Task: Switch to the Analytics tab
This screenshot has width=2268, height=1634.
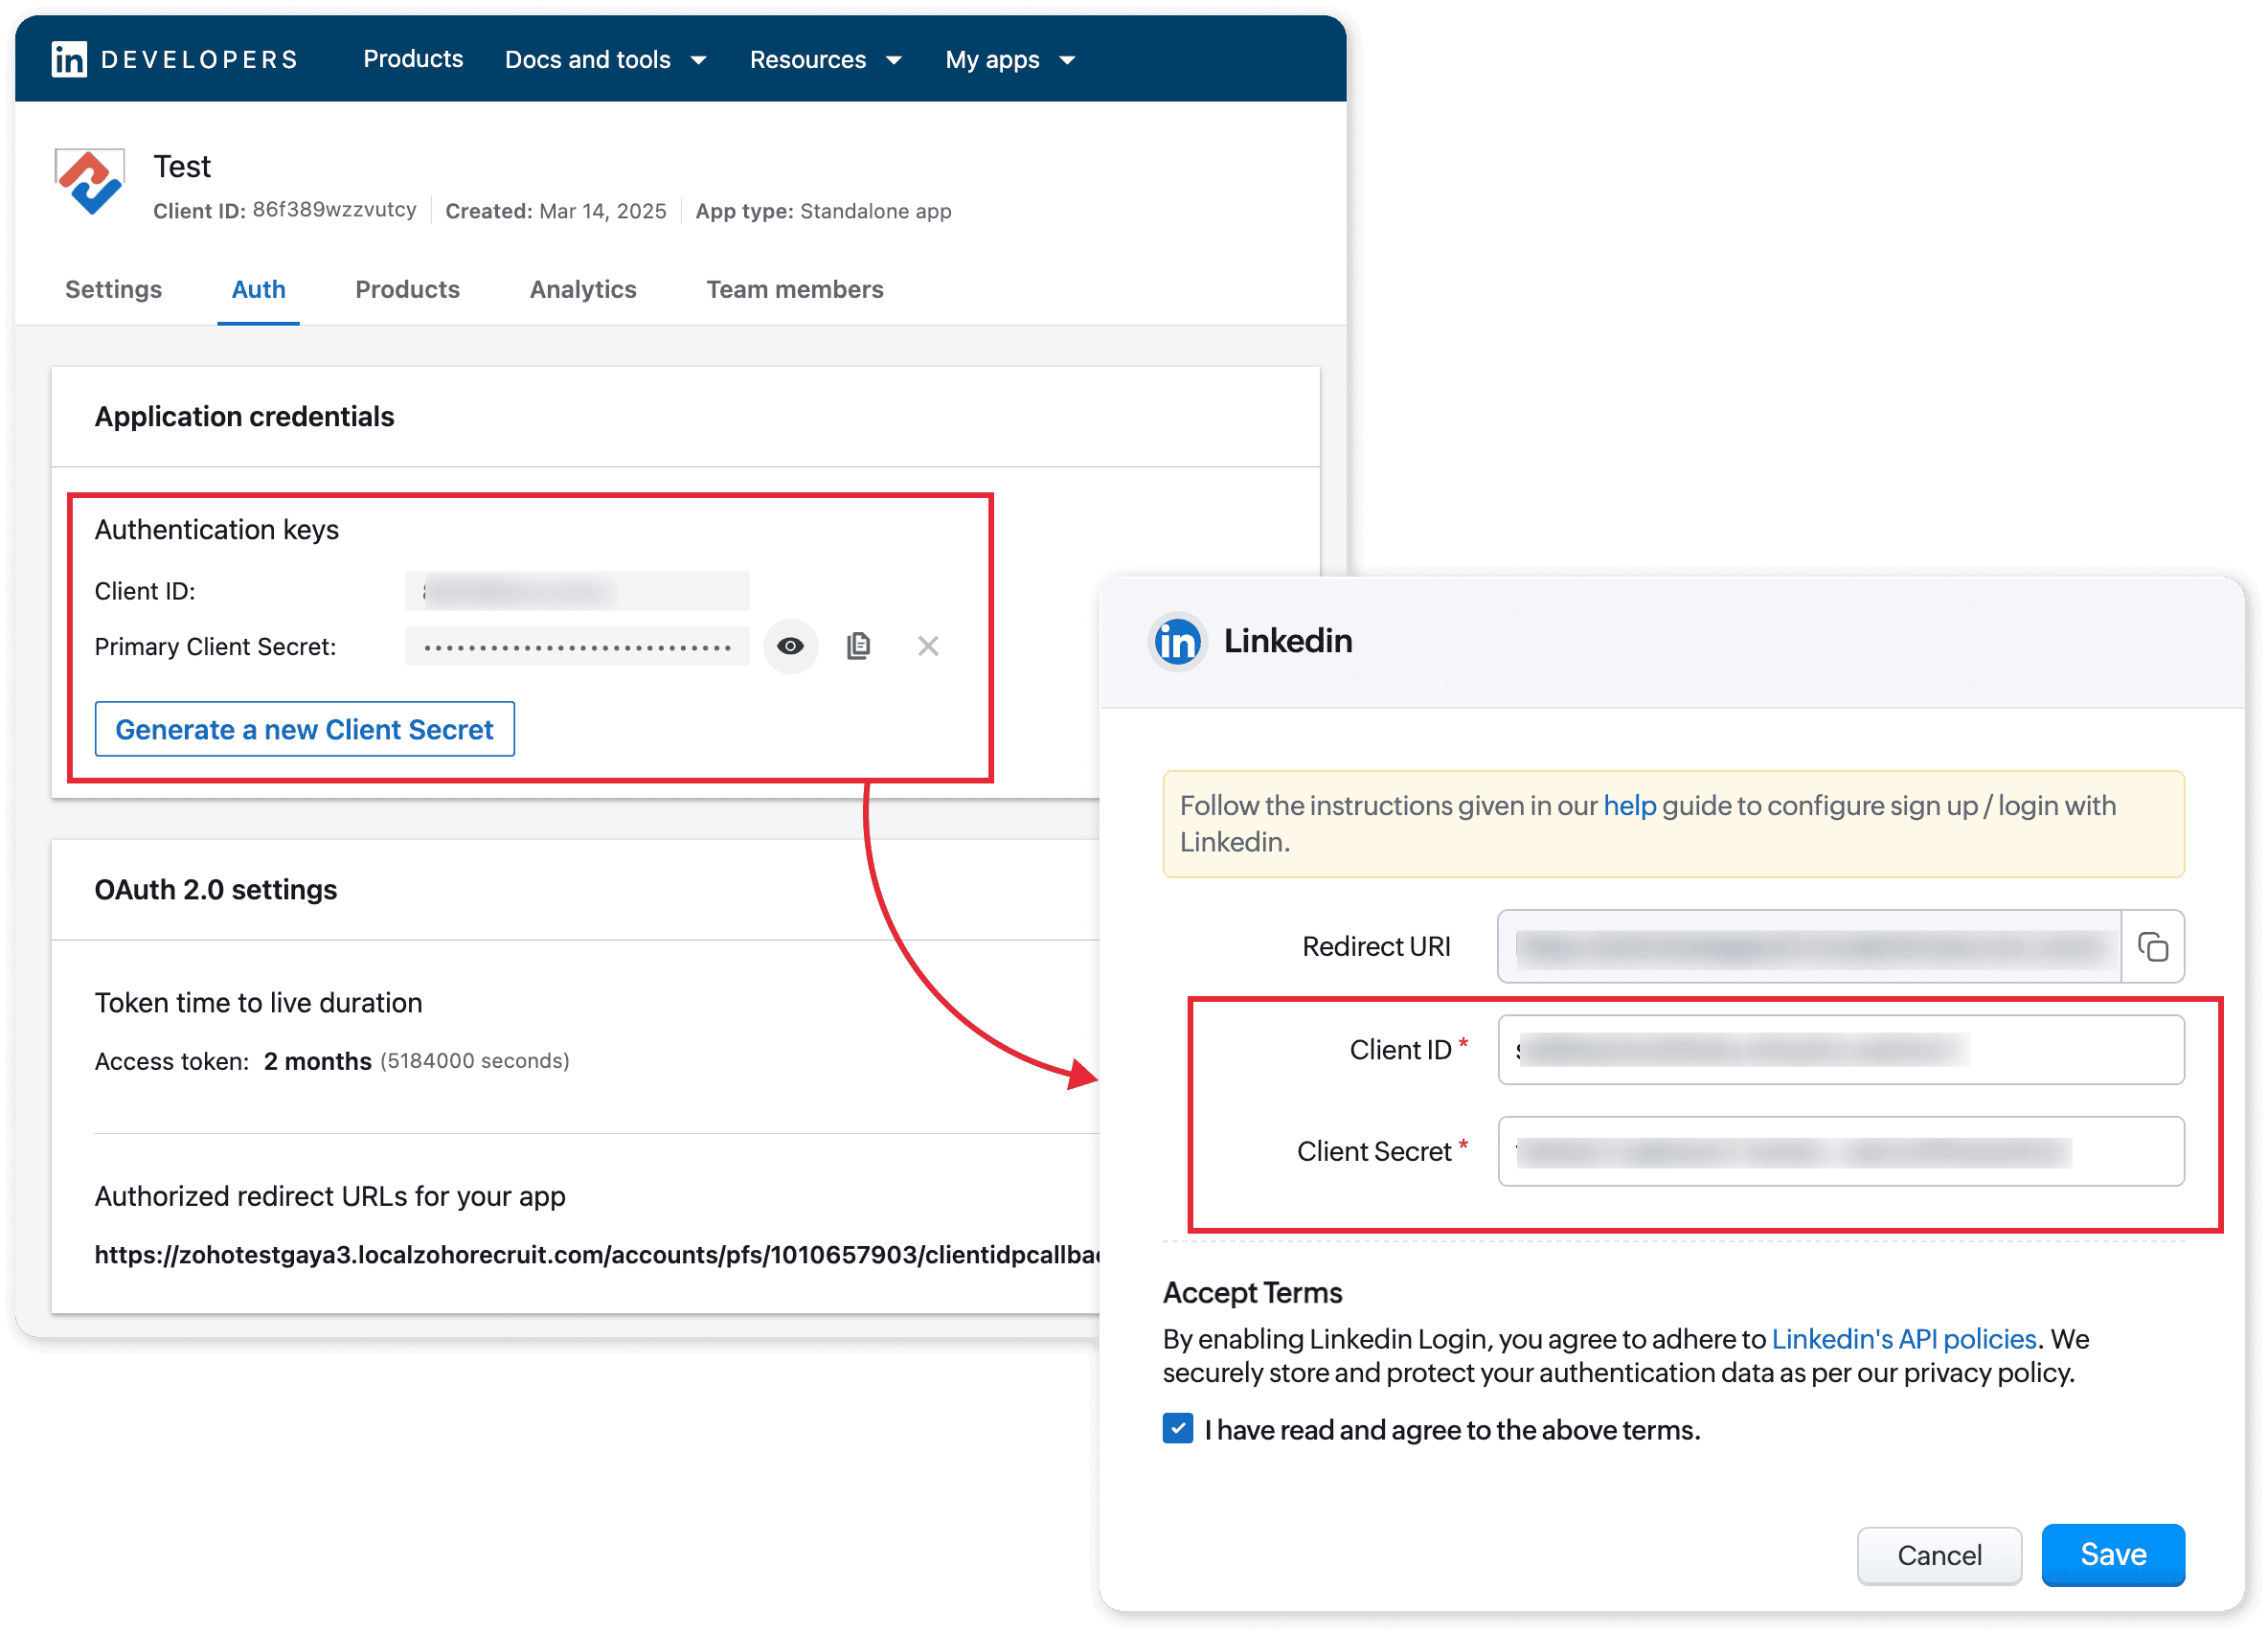Action: click(x=583, y=290)
